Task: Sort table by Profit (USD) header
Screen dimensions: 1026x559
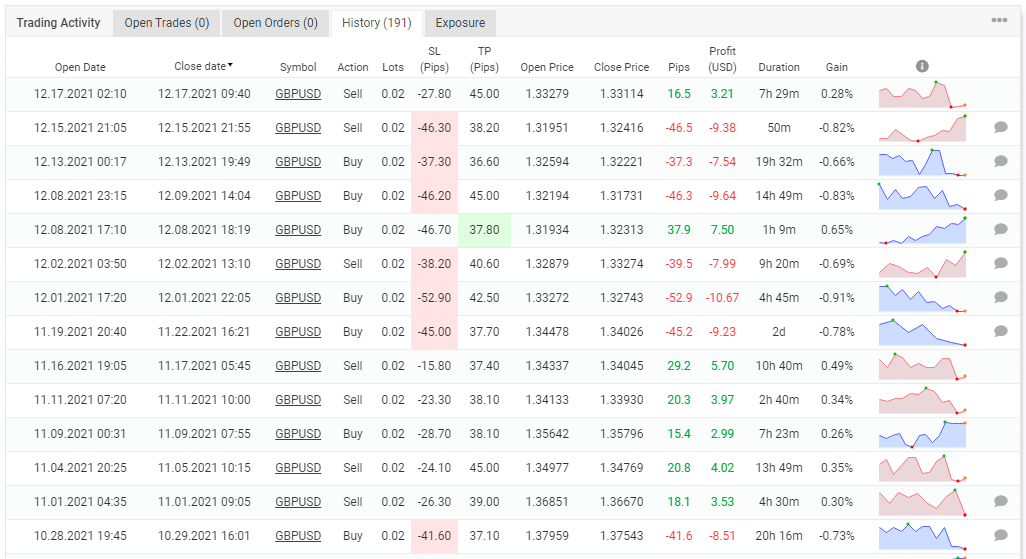Action: (x=722, y=59)
